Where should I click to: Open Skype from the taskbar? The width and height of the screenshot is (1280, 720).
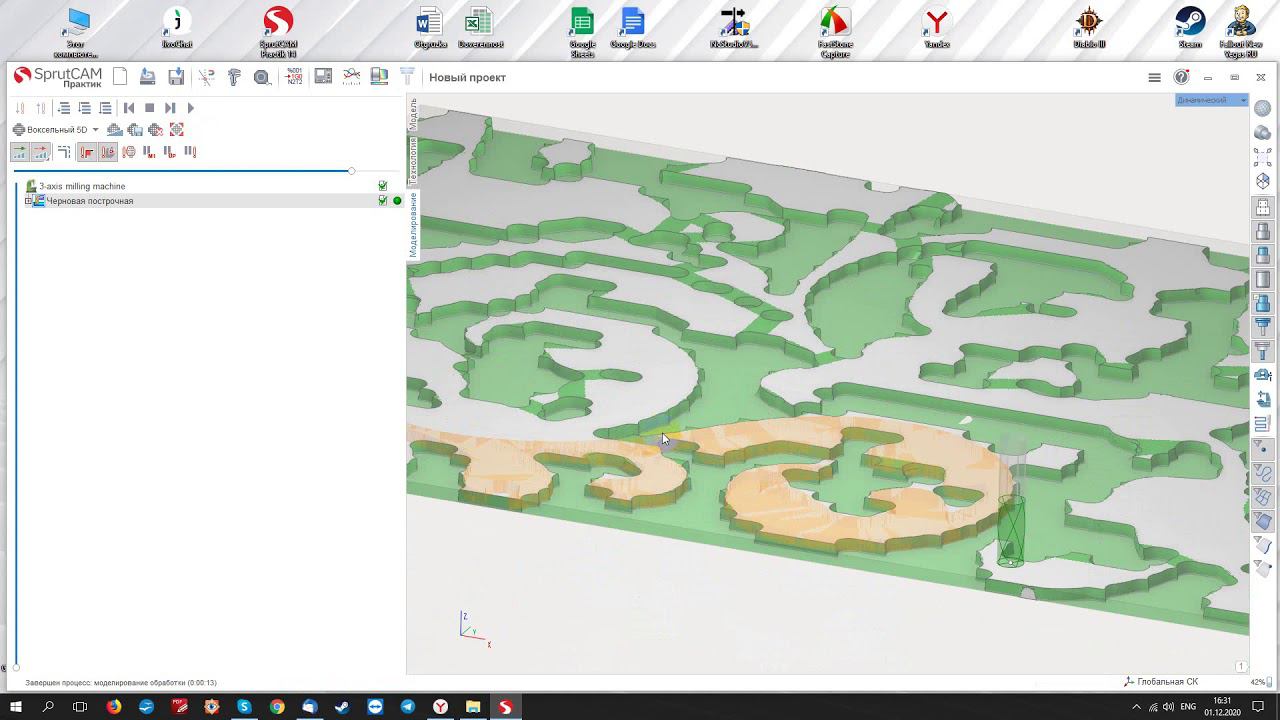coord(244,707)
